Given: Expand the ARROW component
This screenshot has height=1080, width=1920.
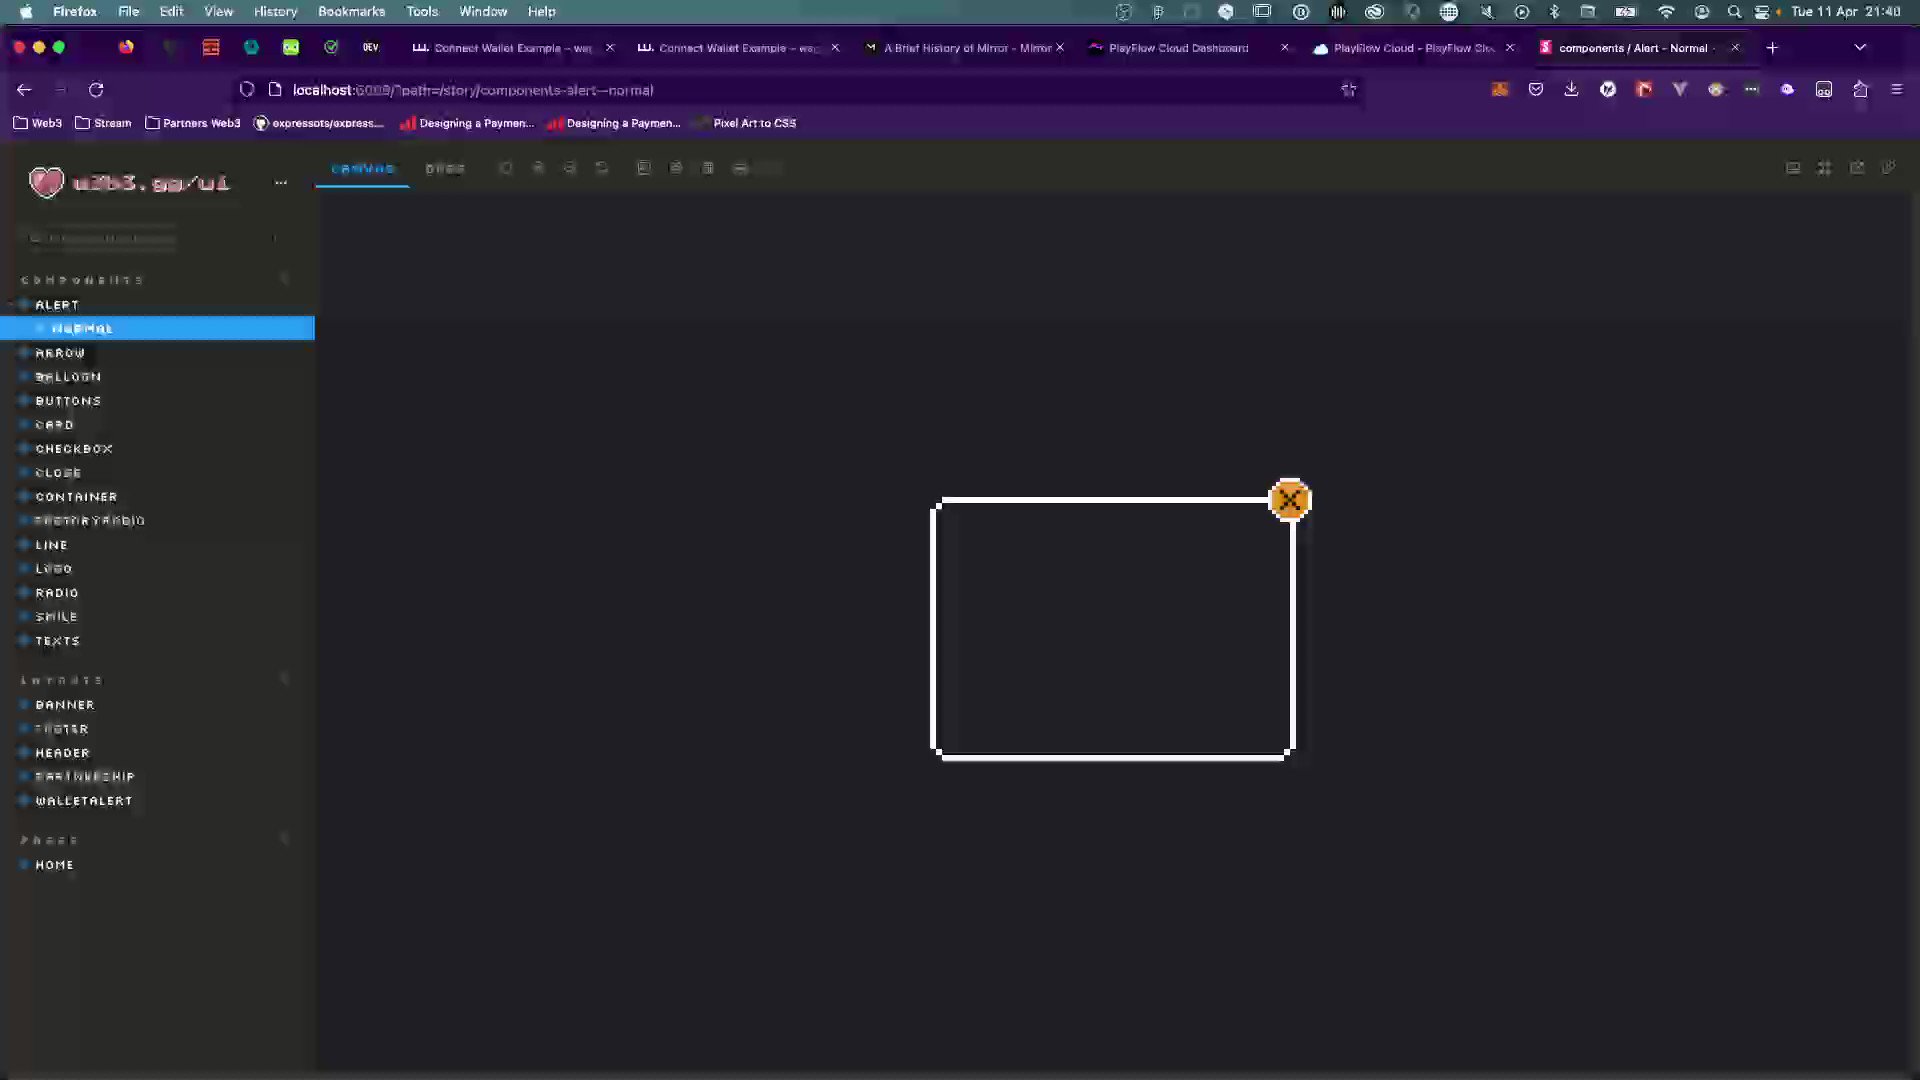Looking at the screenshot, I should pos(60,353).
